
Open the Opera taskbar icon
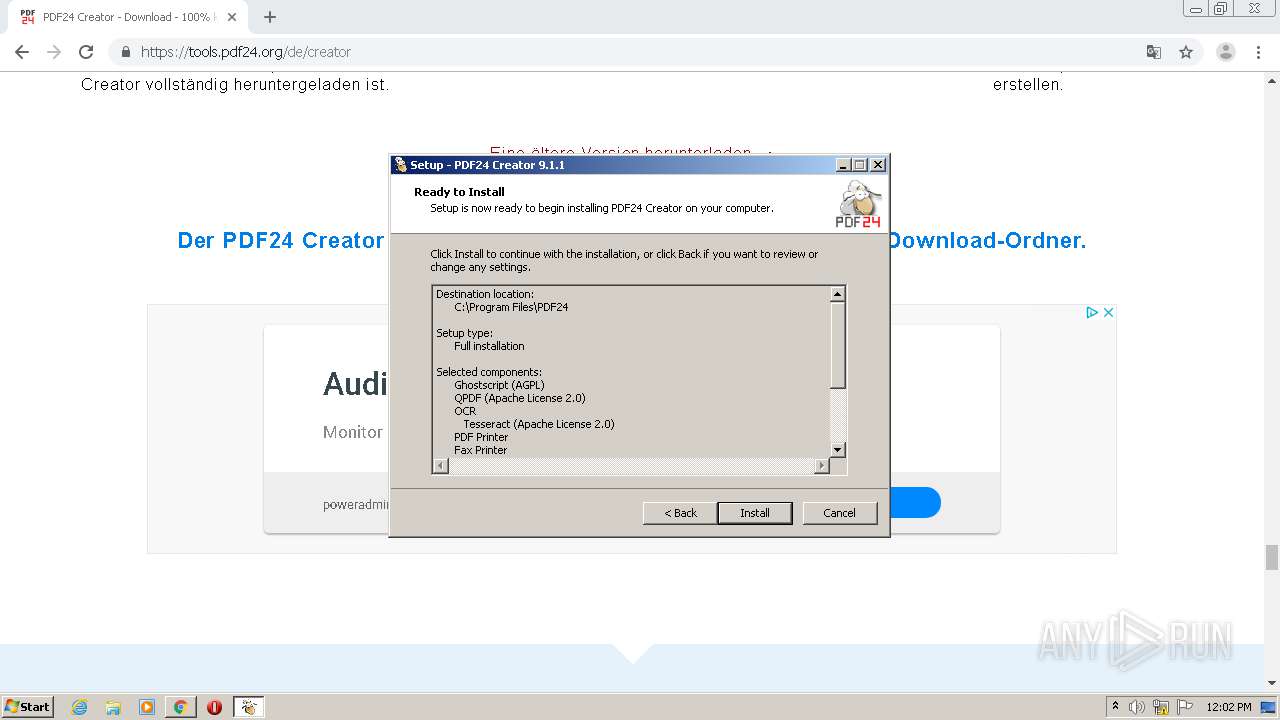(x=214, y=707)
